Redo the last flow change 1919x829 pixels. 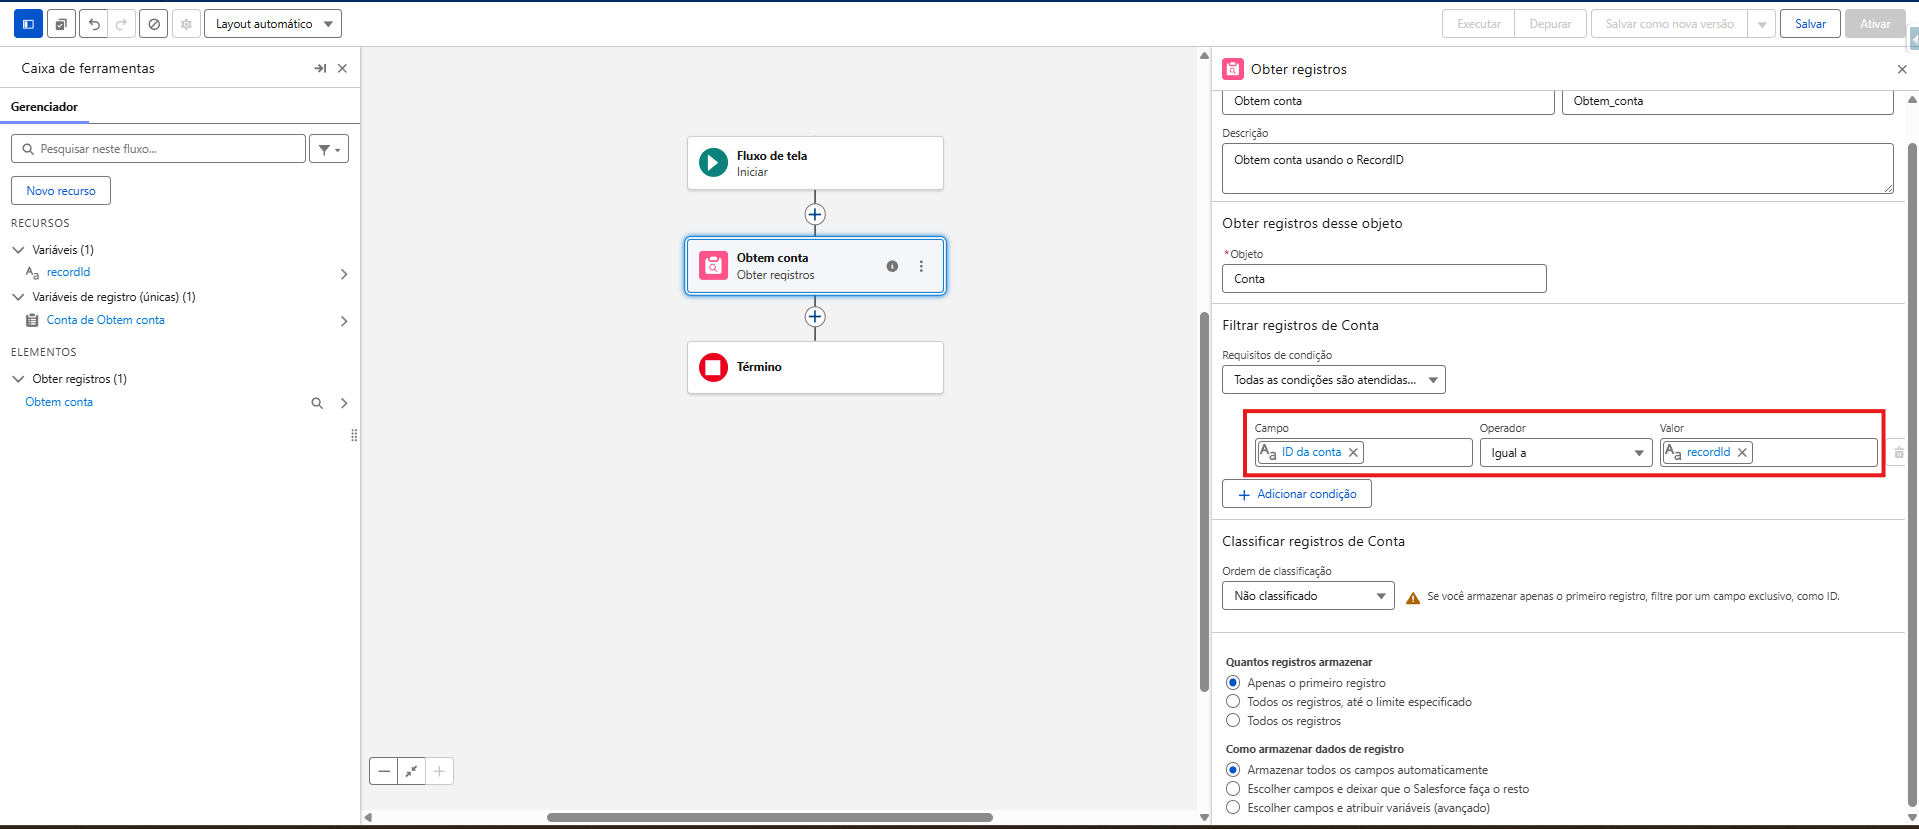point(121,24)
